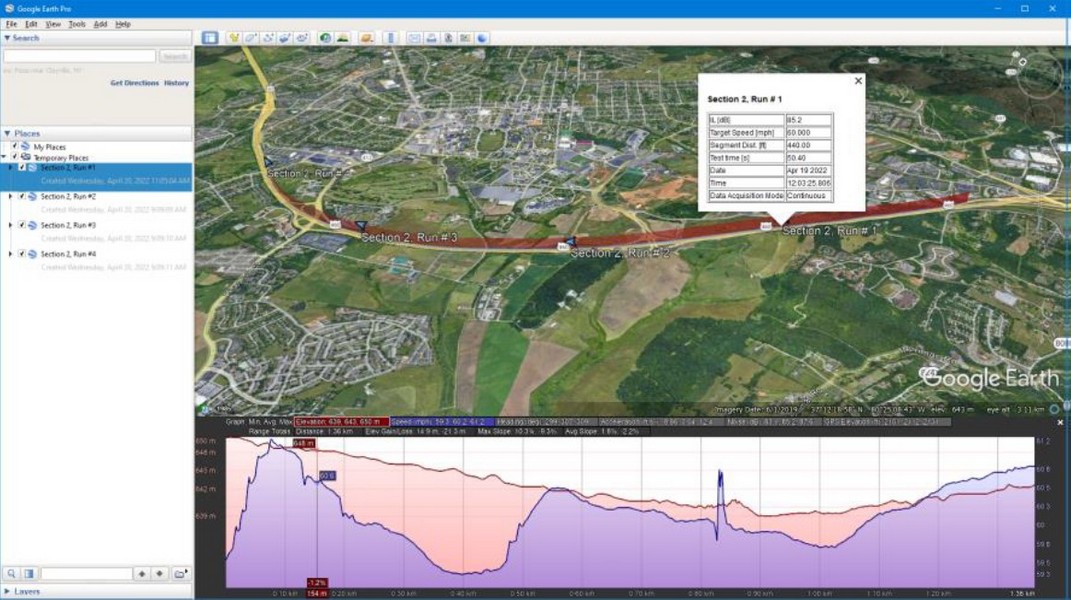Select the Add Path tool

click(x=268, y=38)
